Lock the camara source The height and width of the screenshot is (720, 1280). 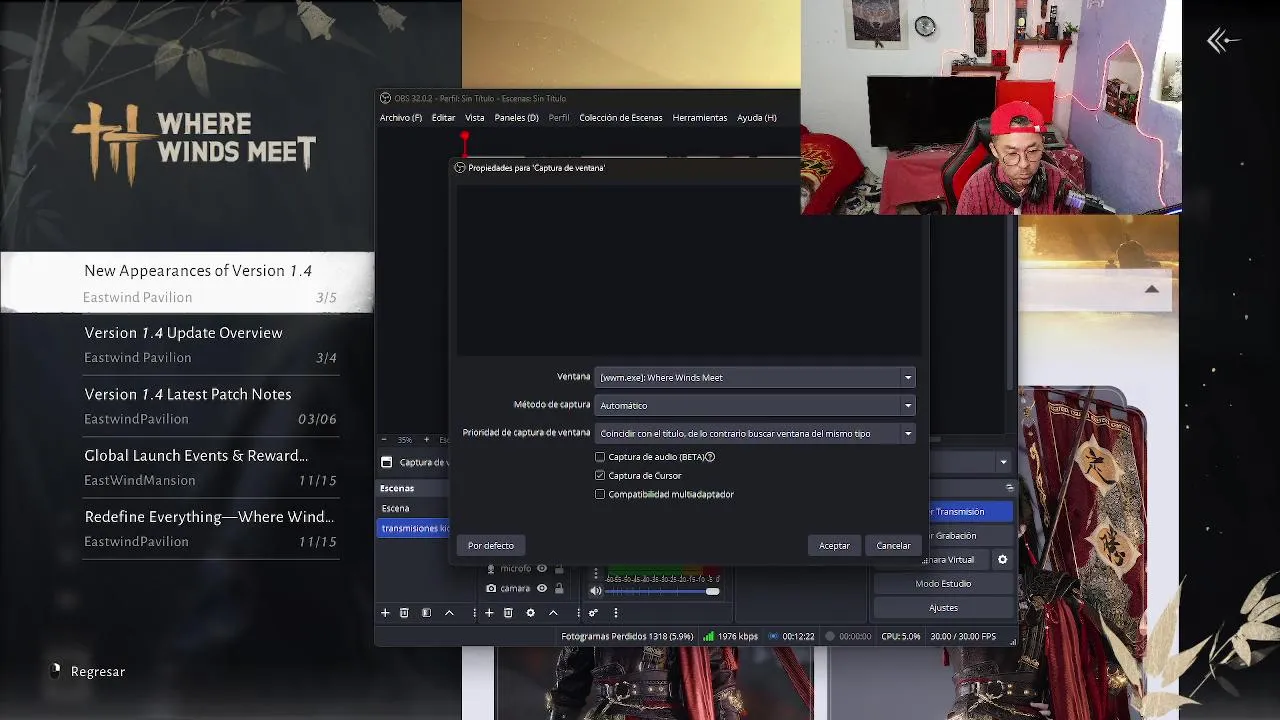click(x=559, y=589)
